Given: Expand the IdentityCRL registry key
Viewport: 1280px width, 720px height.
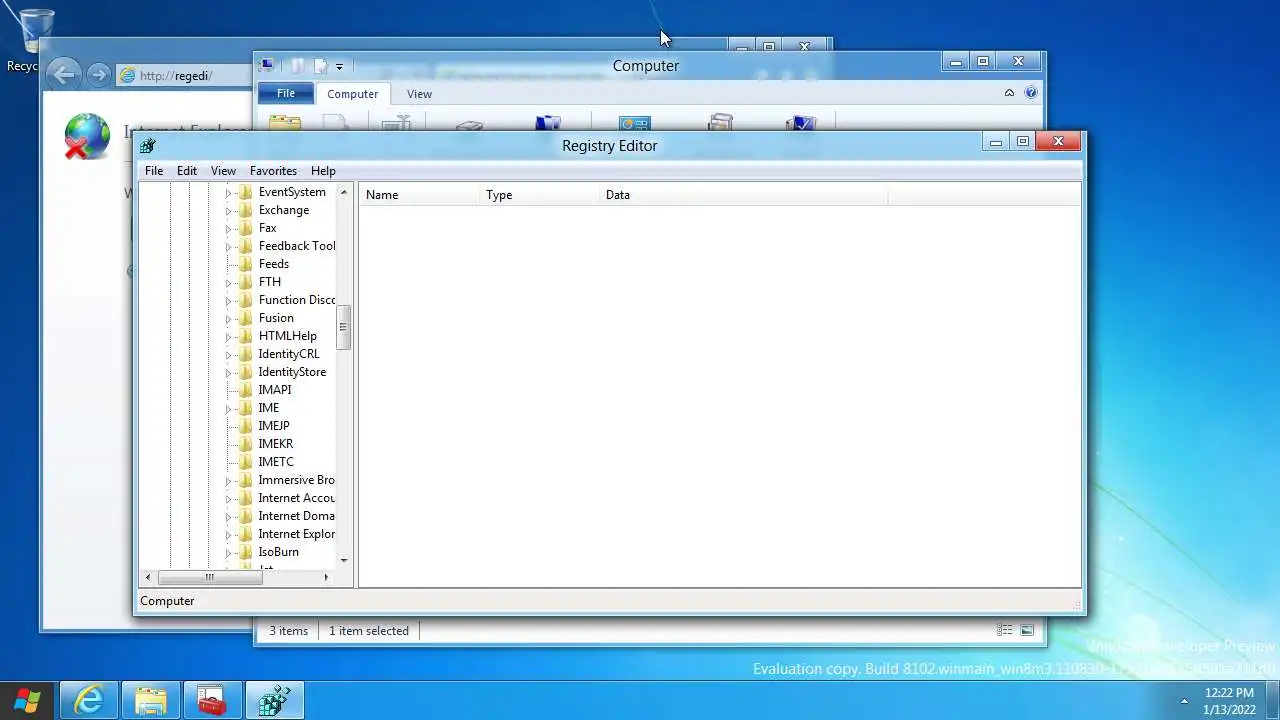Looking at the screenshot, I should pos(228,355).
